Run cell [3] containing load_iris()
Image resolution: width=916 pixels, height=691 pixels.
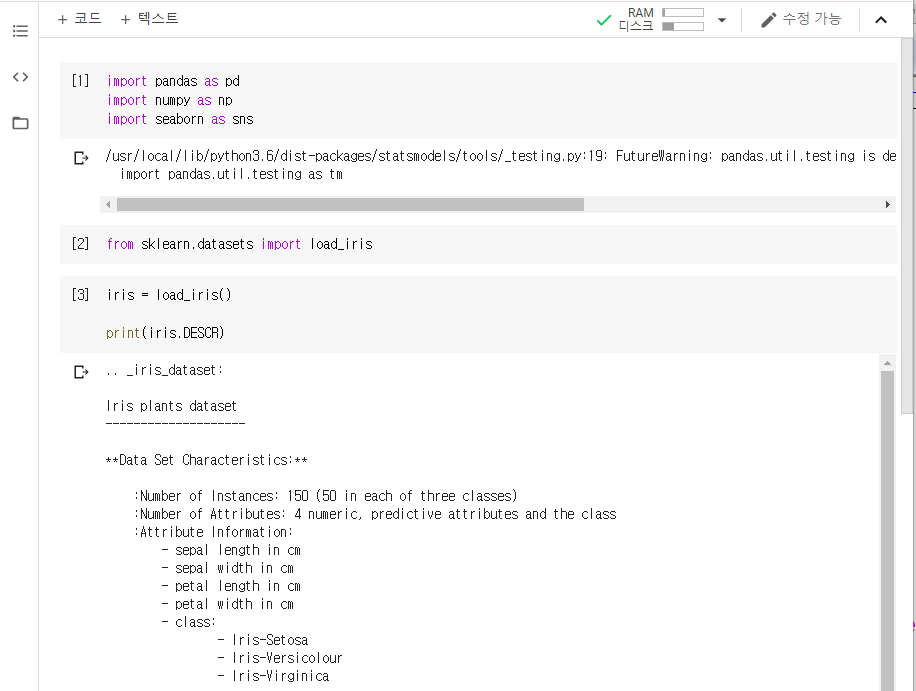(80, 295)
